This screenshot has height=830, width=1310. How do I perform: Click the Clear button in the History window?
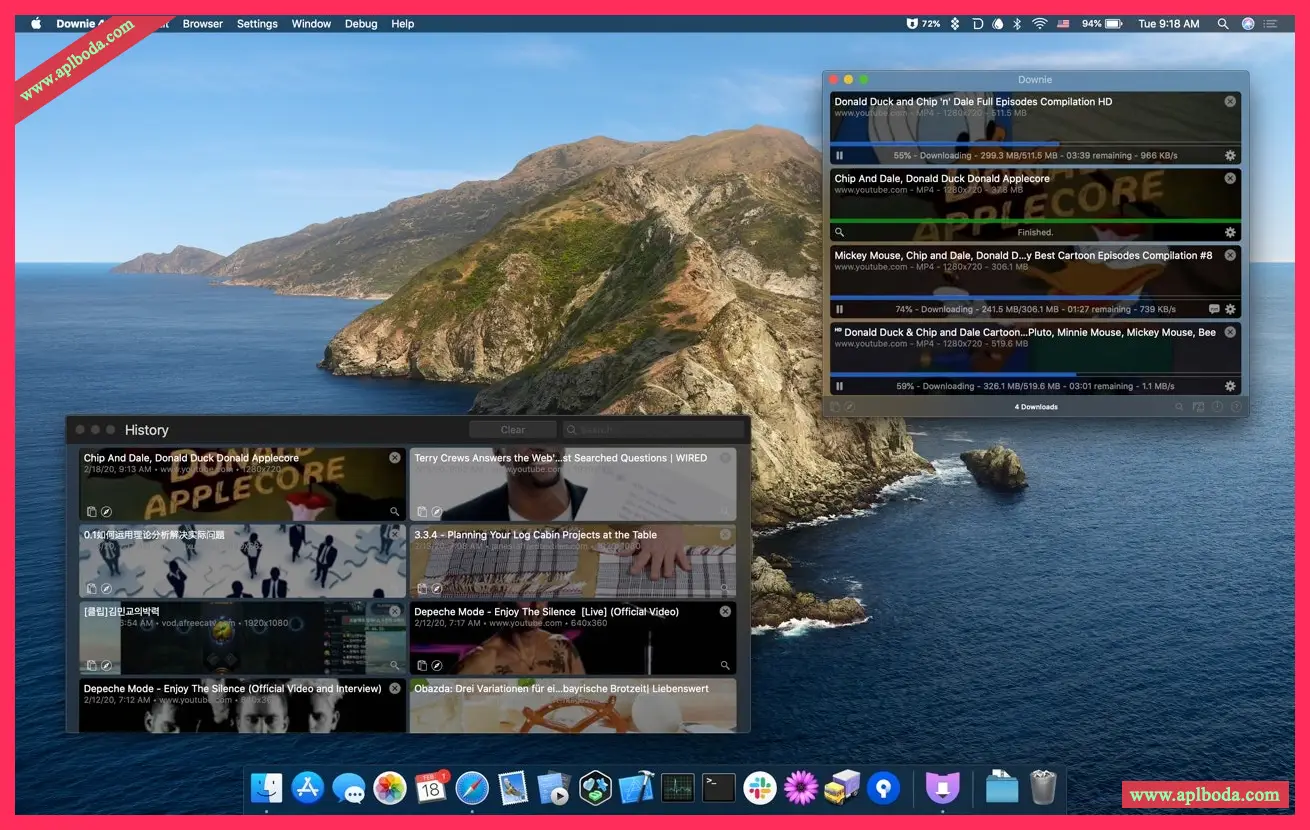(512, 429)
